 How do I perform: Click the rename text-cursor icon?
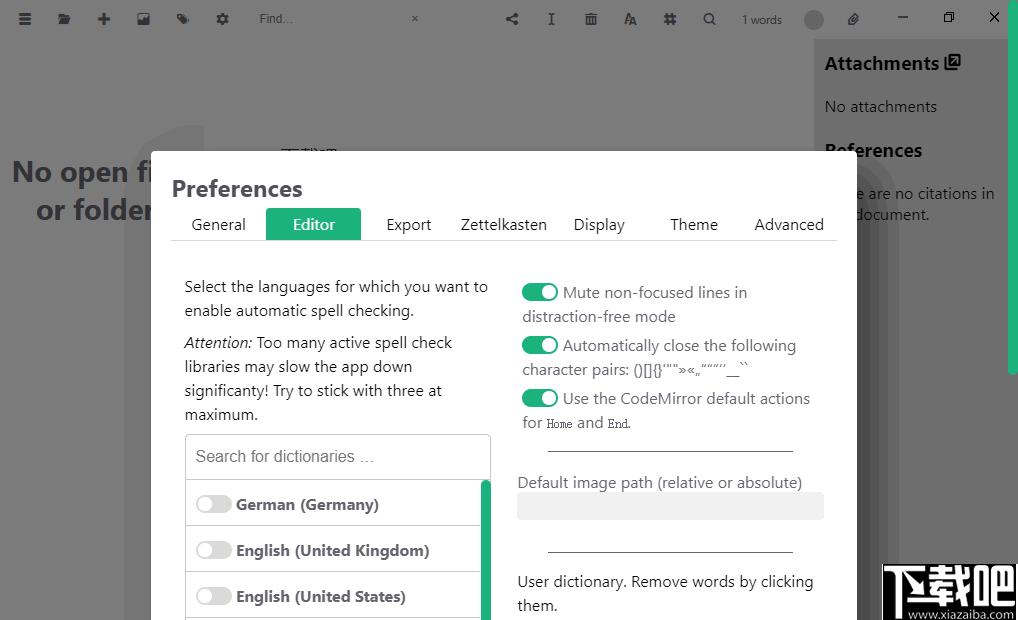(x=551, y=19)
